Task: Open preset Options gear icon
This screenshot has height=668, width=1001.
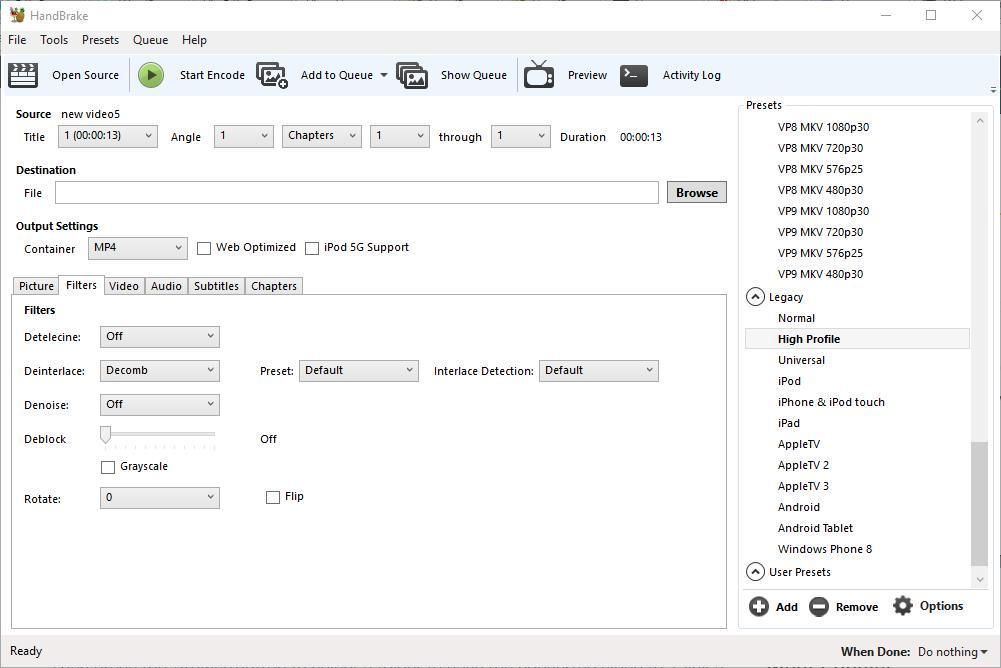Action: coord(903,606)
